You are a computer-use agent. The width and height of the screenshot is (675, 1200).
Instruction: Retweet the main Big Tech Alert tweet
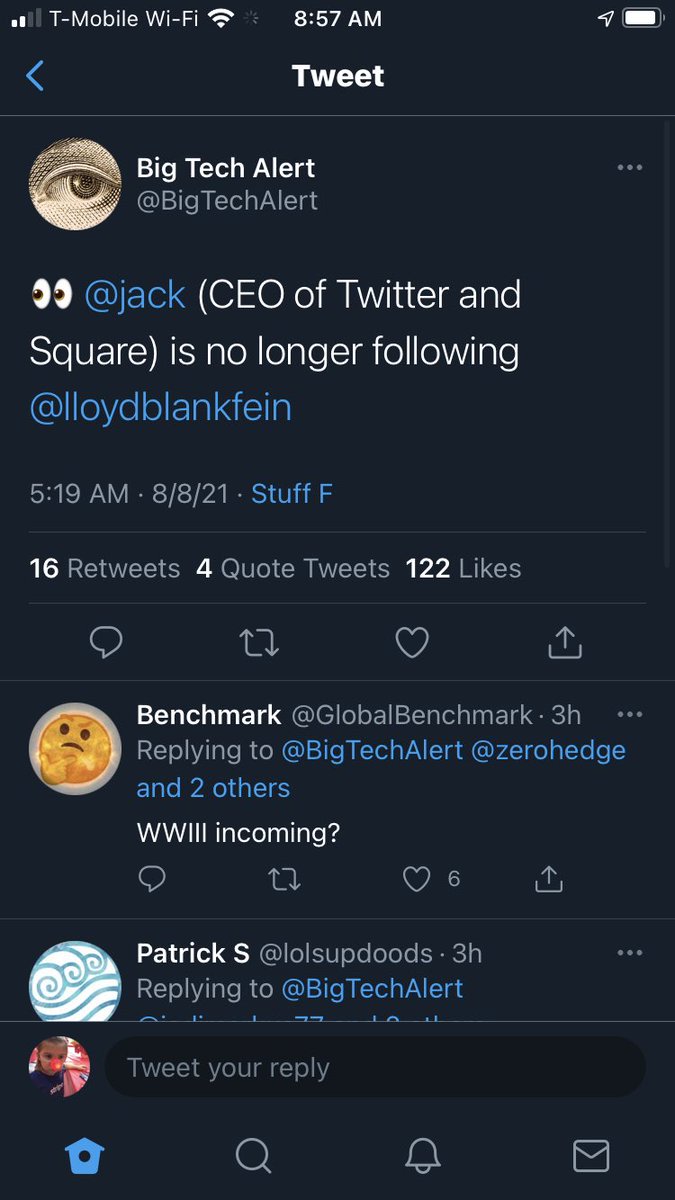260,642
